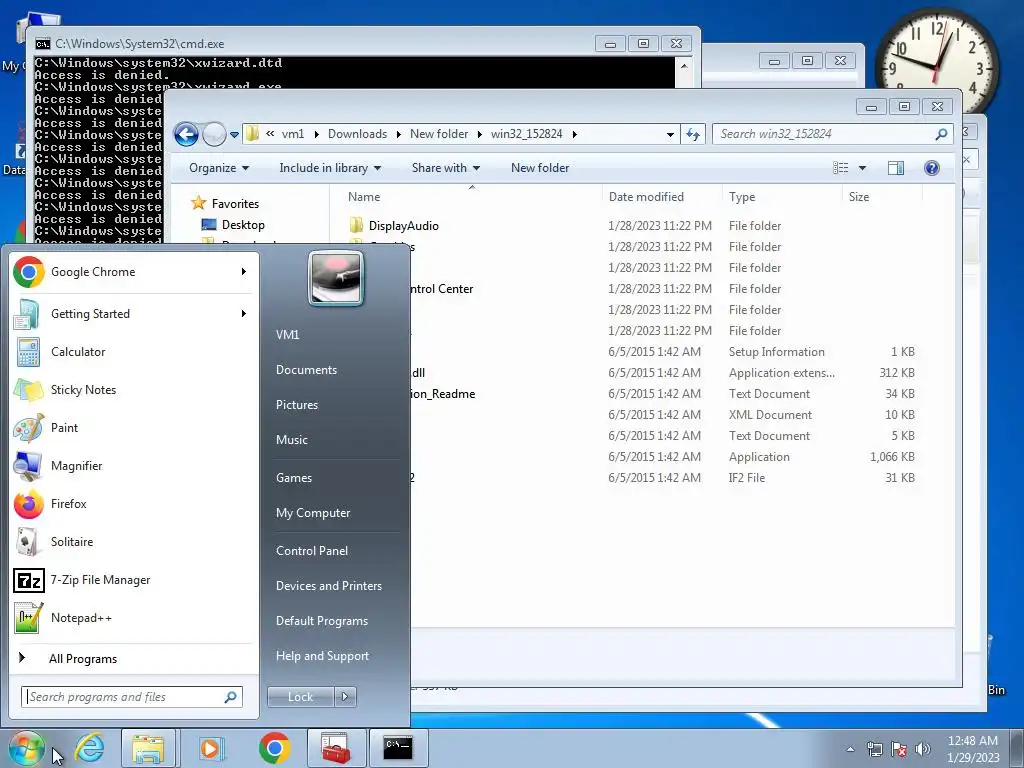The width and height of the screenshot is (1024, 768).
Task: Change your view icon in Explorer
Action: (840, 168)
